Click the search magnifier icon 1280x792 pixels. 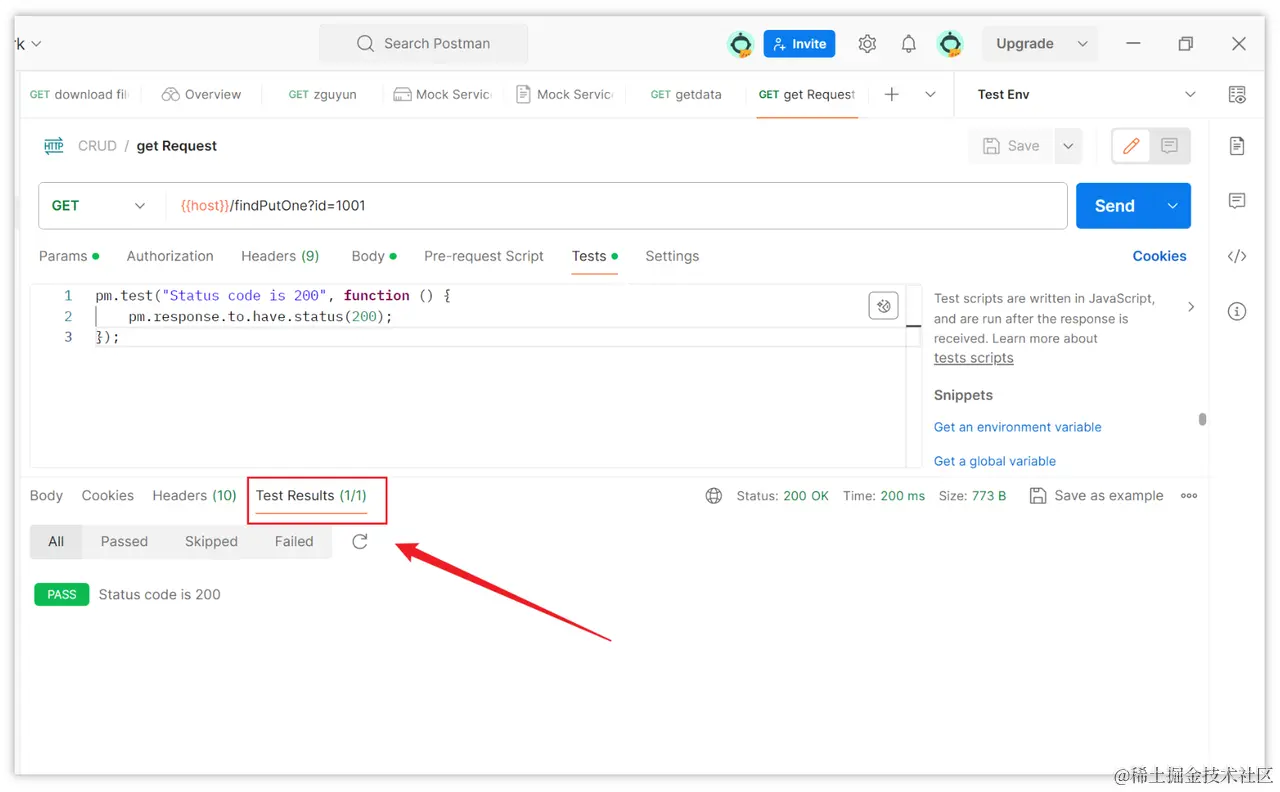coord(365,43)
